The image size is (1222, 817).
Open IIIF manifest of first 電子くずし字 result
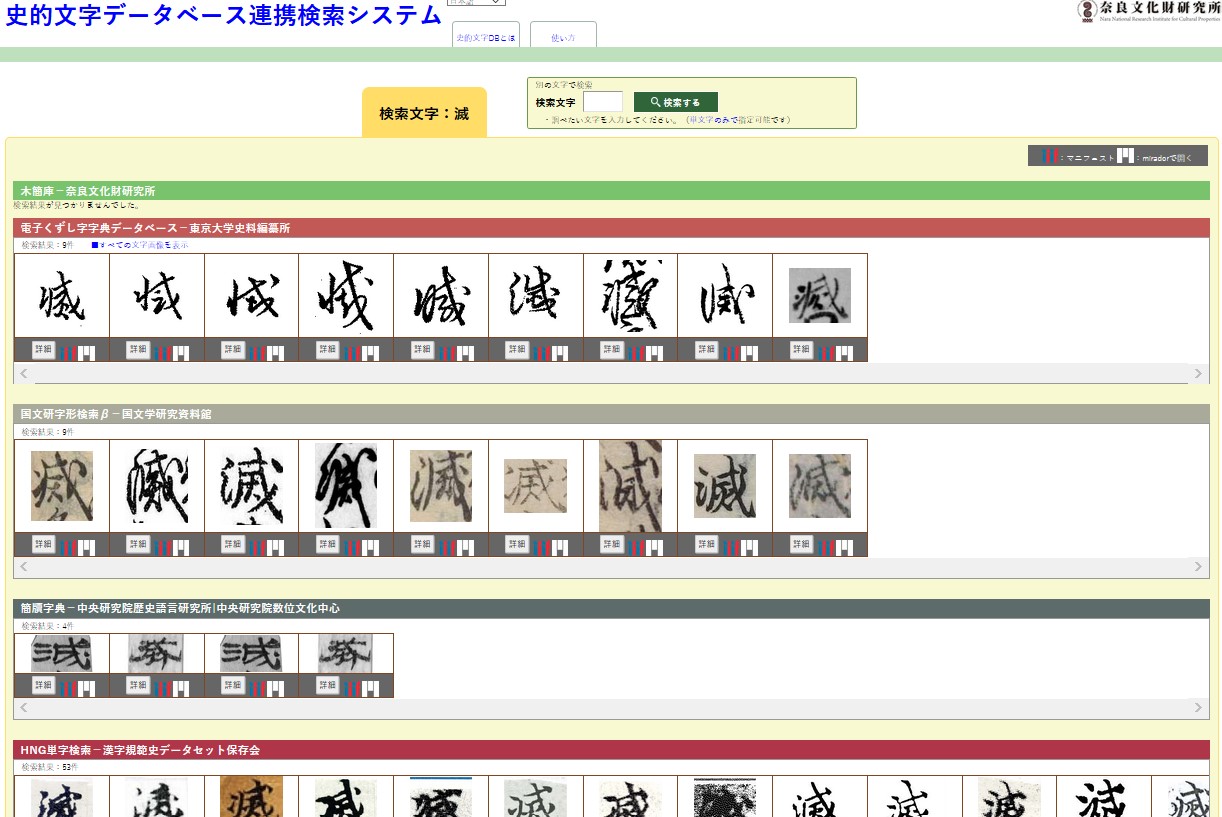[69, 353]
